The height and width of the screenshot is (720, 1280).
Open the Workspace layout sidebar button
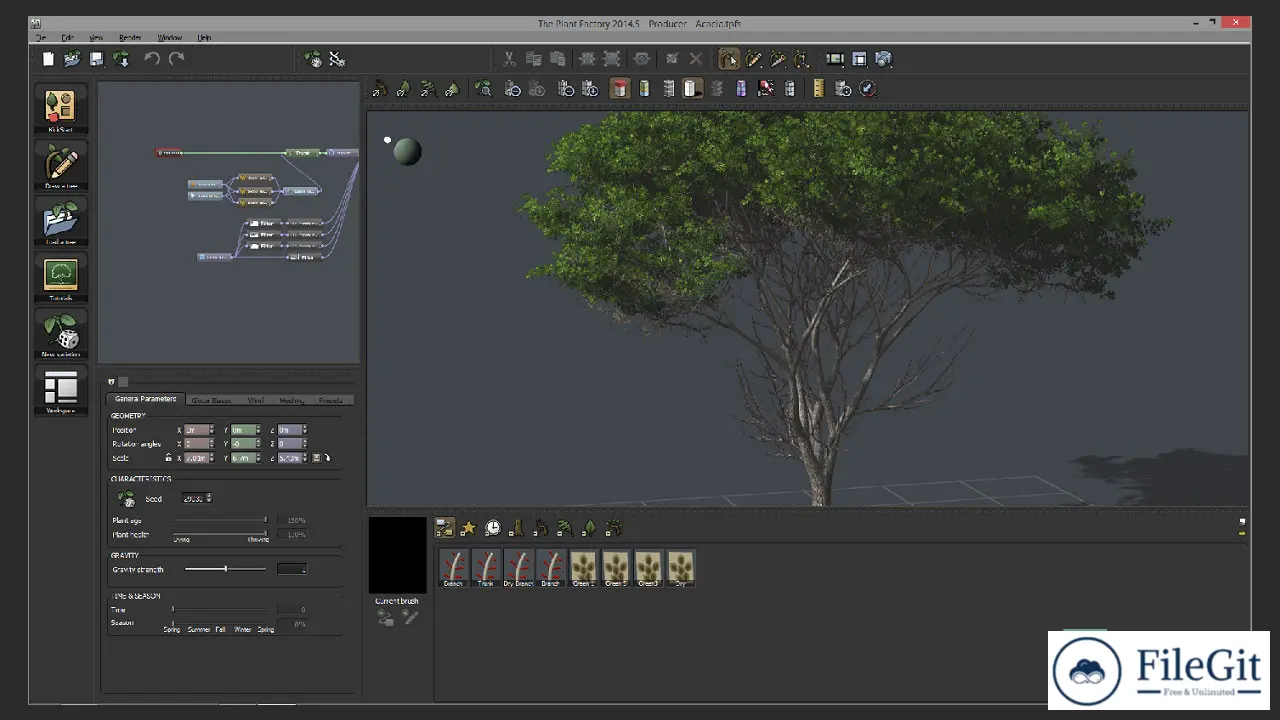coord(61,390)
